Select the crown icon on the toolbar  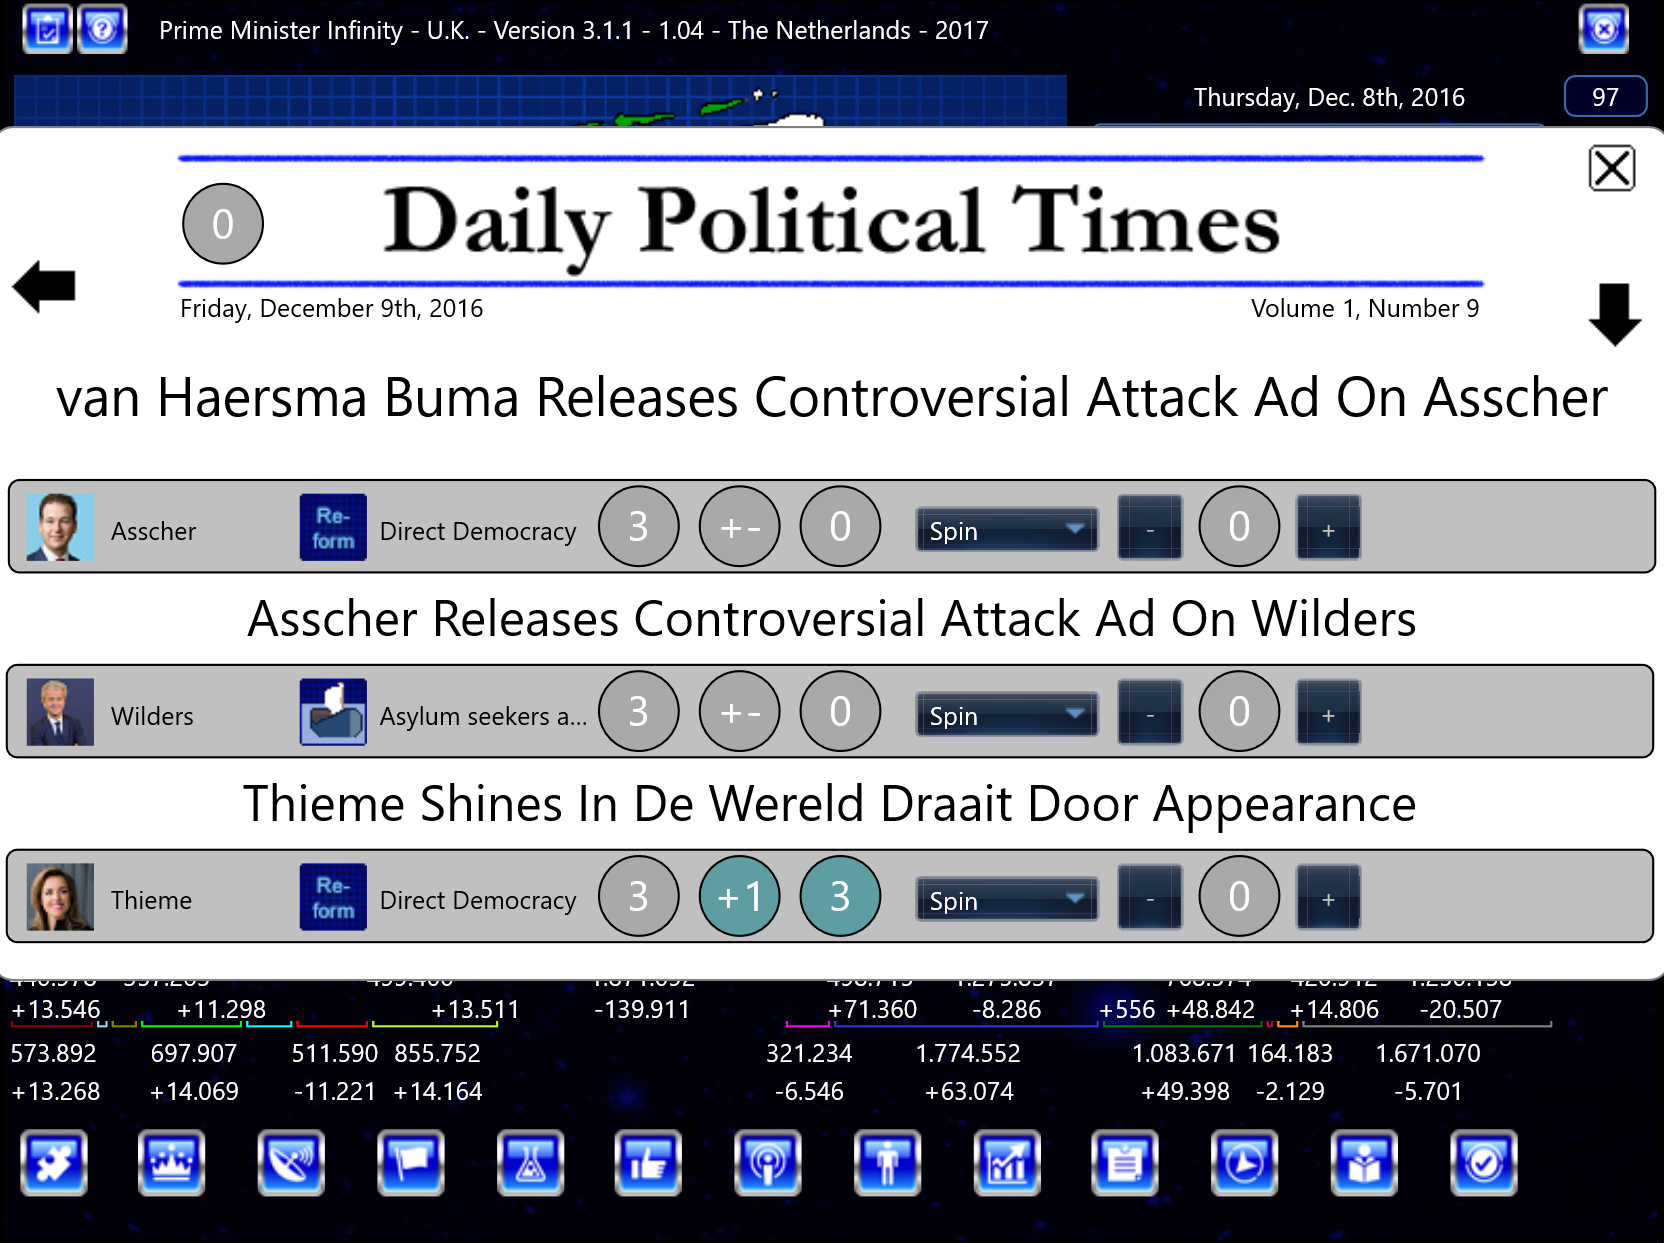coord(171,1163)
